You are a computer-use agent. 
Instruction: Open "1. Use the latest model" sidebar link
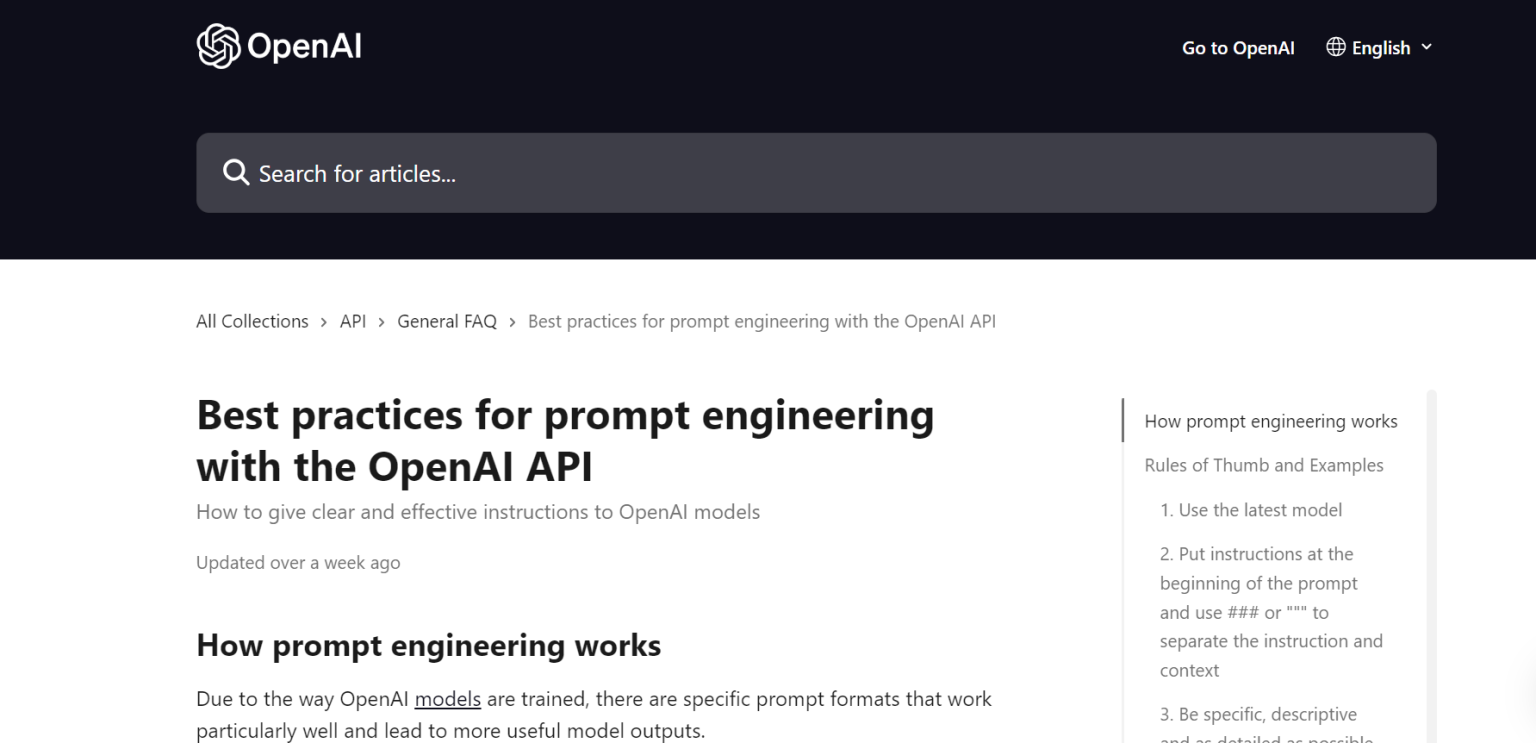[1251, 510]
